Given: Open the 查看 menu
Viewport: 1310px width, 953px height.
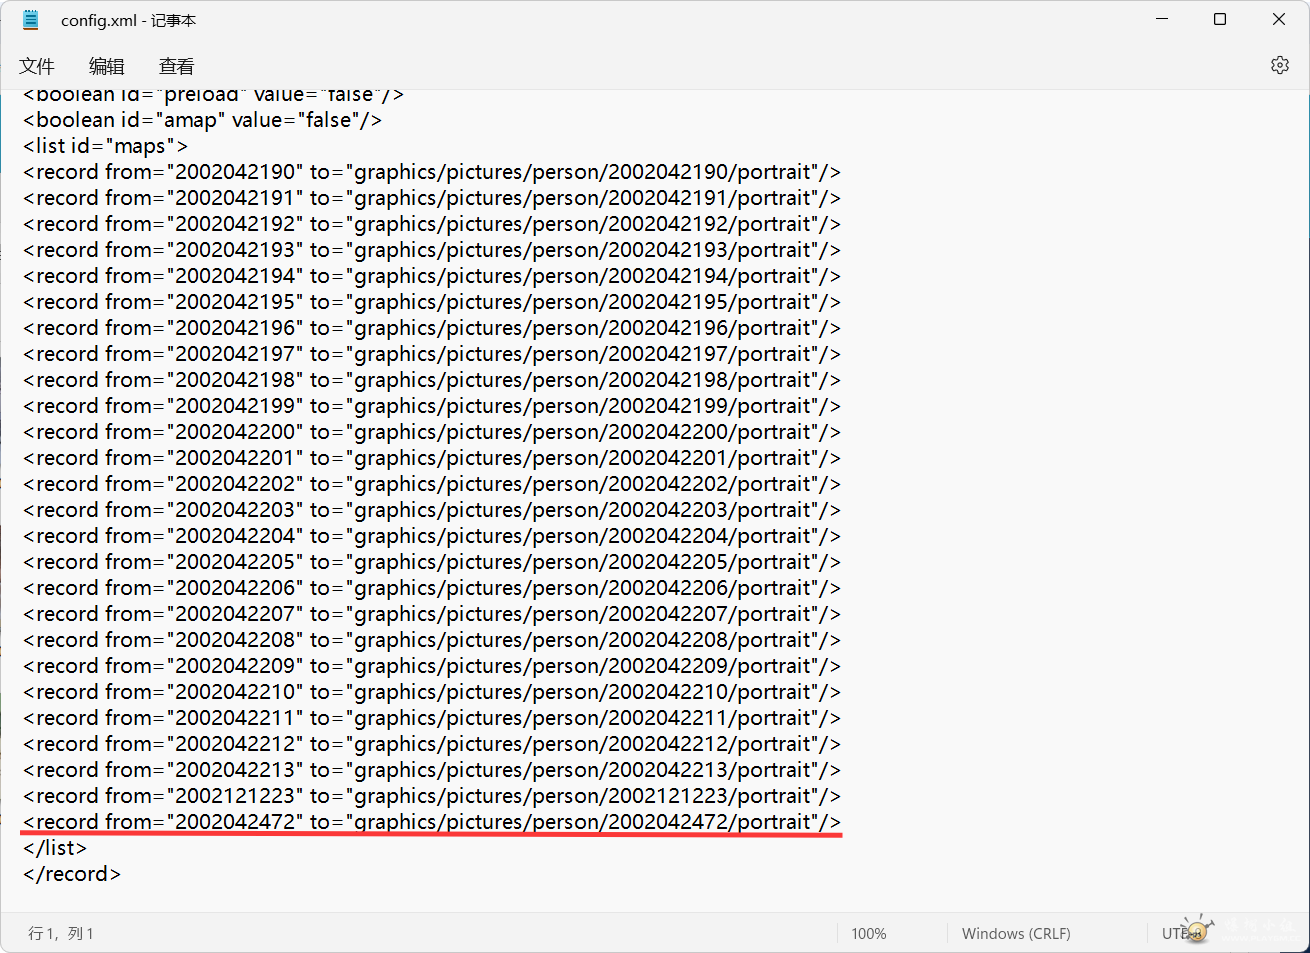Looking at the screenshot, I should (177, 66).
